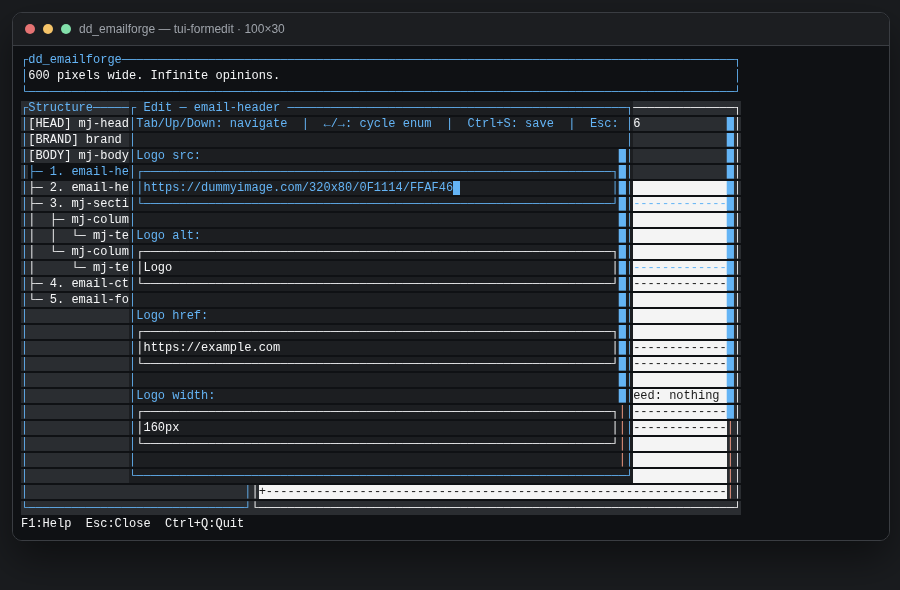This screenshot has width=900, height=590.
Task: Click Ctrl+Q:Quit in the status bar
Action: point(204,523)
